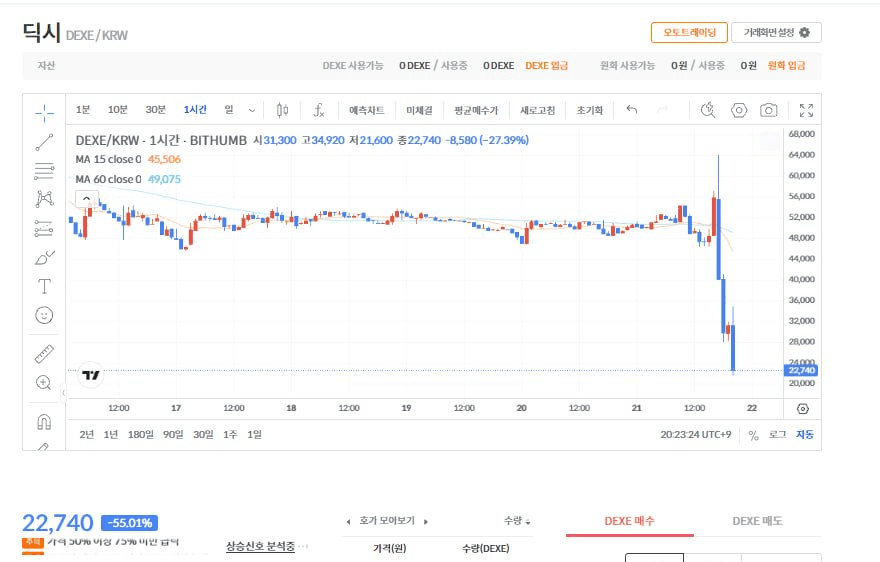Click the 상승신호 분석중 link
Image resolution: width=880 pixels, height=562 pixels.
260,546
